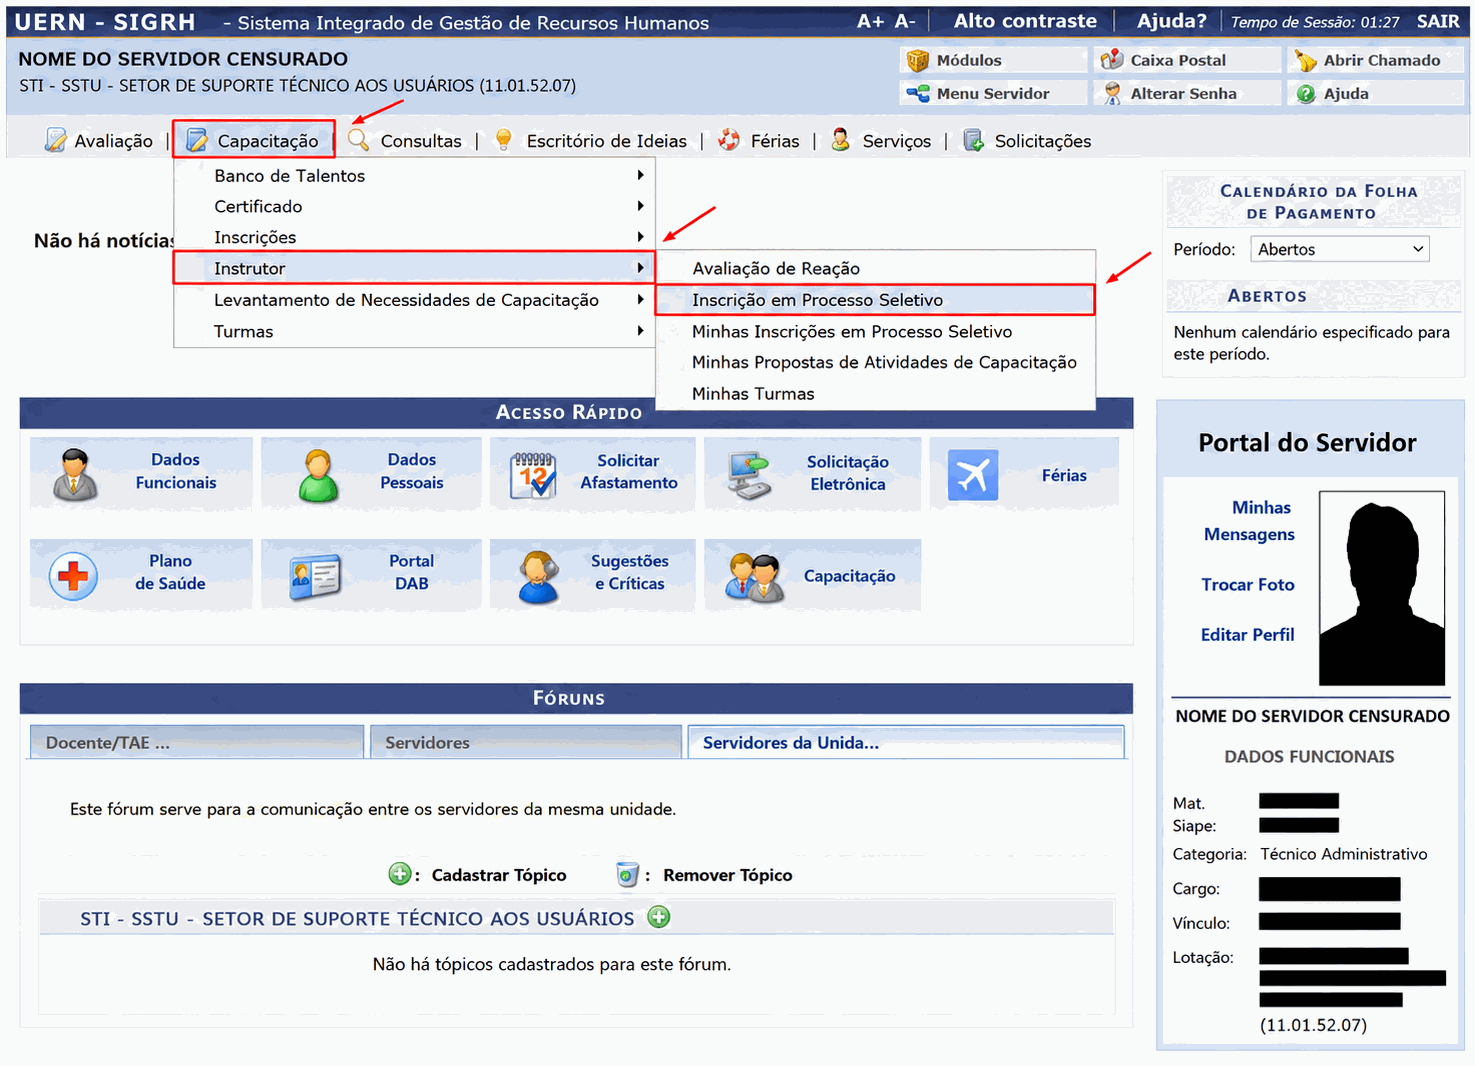Viewport: 1475px width, 1066px height.
Task: Click the Solicitar Afastamento calendar icon
Action: pos(533,476)
